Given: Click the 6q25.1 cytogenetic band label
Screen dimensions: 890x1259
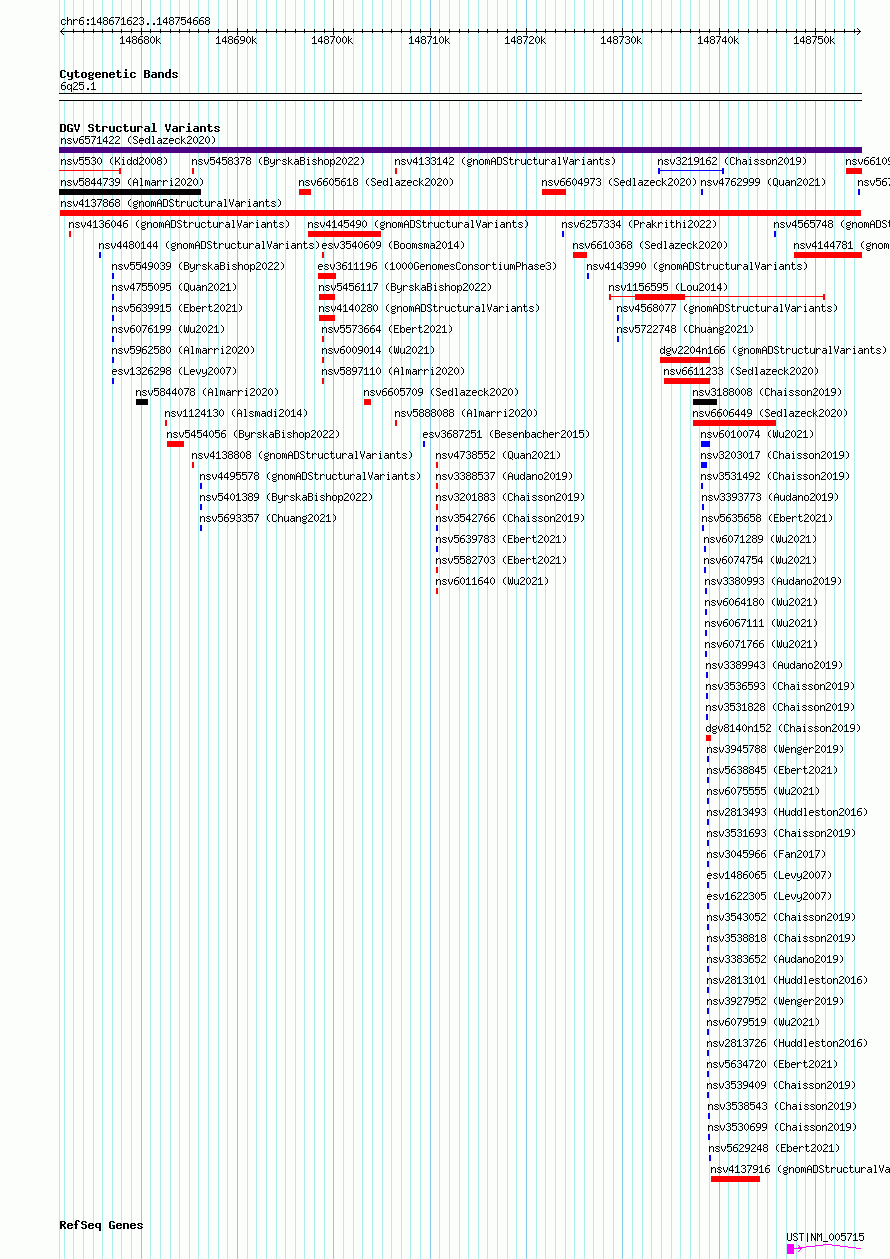Looking at the screenshot, I should (x=78, y=87).
